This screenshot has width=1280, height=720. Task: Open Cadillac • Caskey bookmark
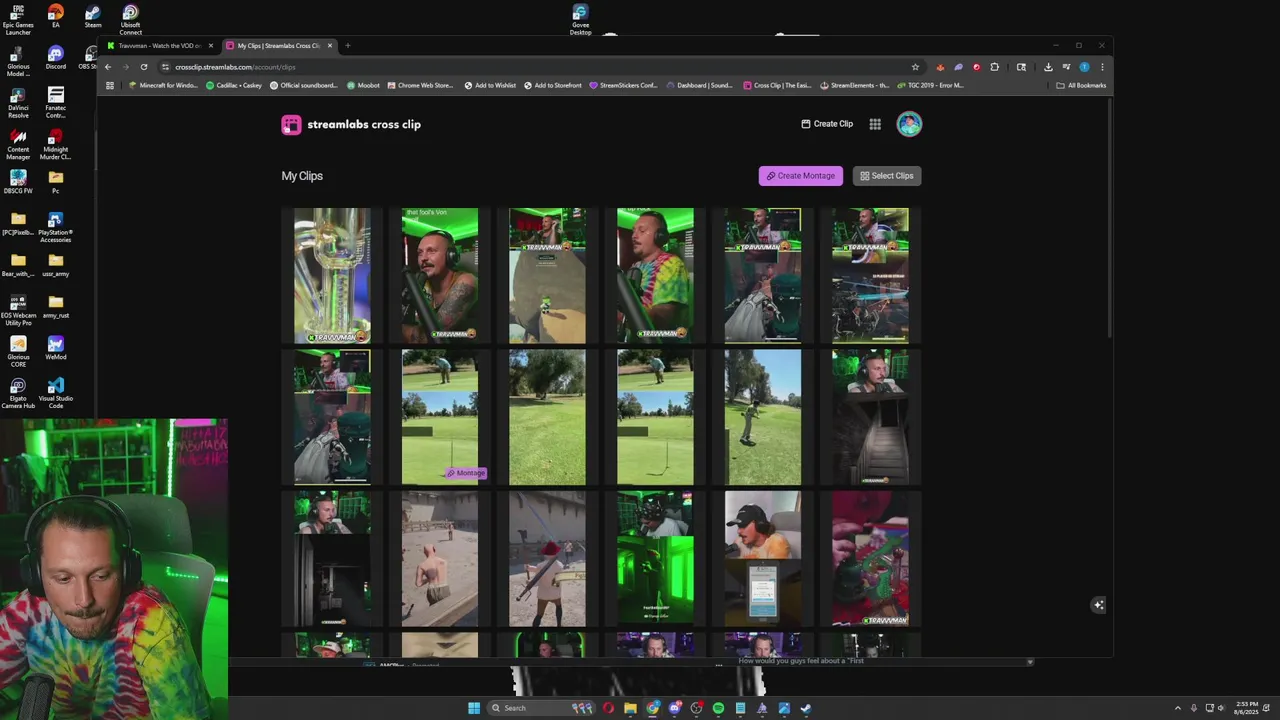(x=234, y=85)
